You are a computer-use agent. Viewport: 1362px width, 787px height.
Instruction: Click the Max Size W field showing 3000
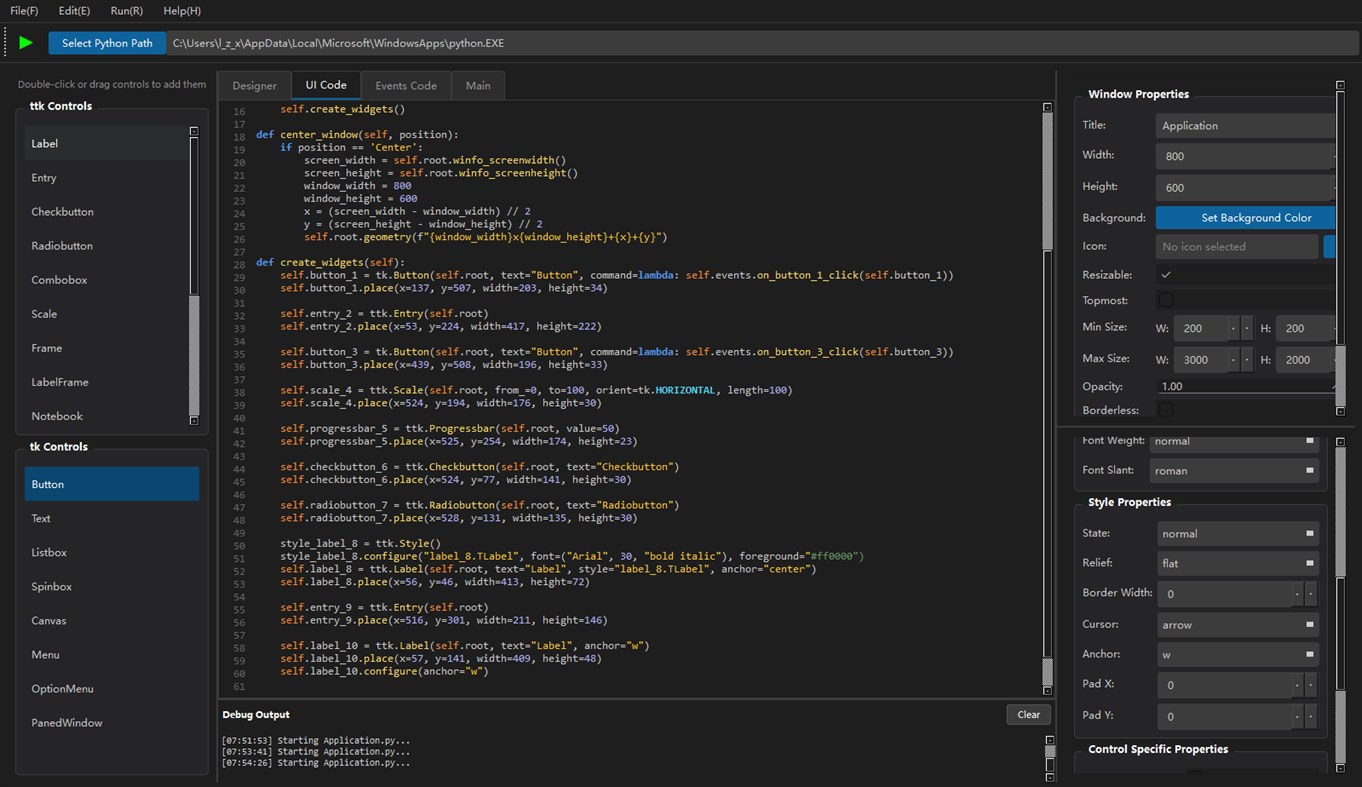click(x=1201, y=360)
